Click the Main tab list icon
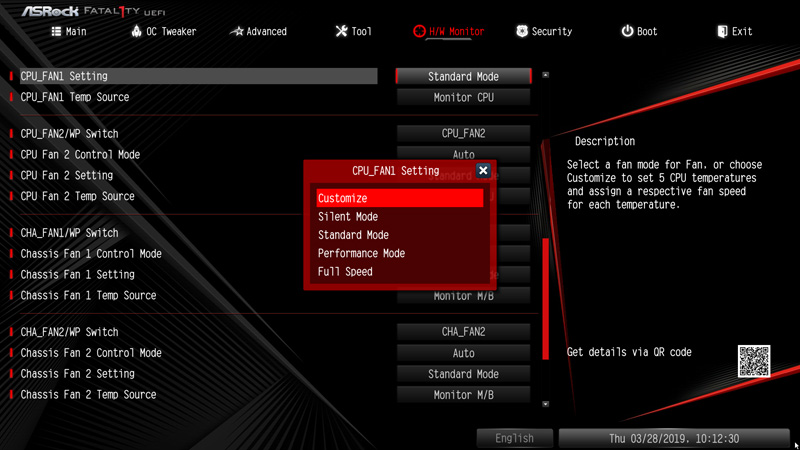This screenshot has width=800, height=450. tap(56, 32)
